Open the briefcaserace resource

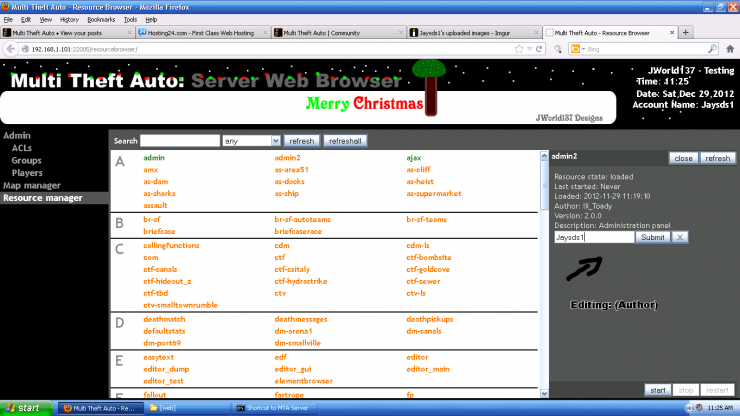[x=298, y=231]
